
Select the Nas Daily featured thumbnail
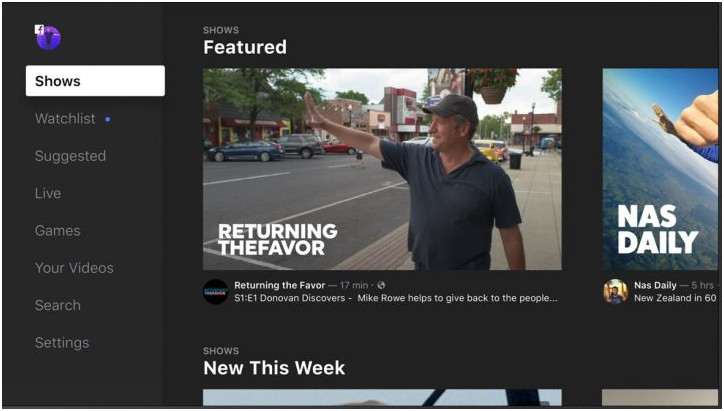[660, 169]
